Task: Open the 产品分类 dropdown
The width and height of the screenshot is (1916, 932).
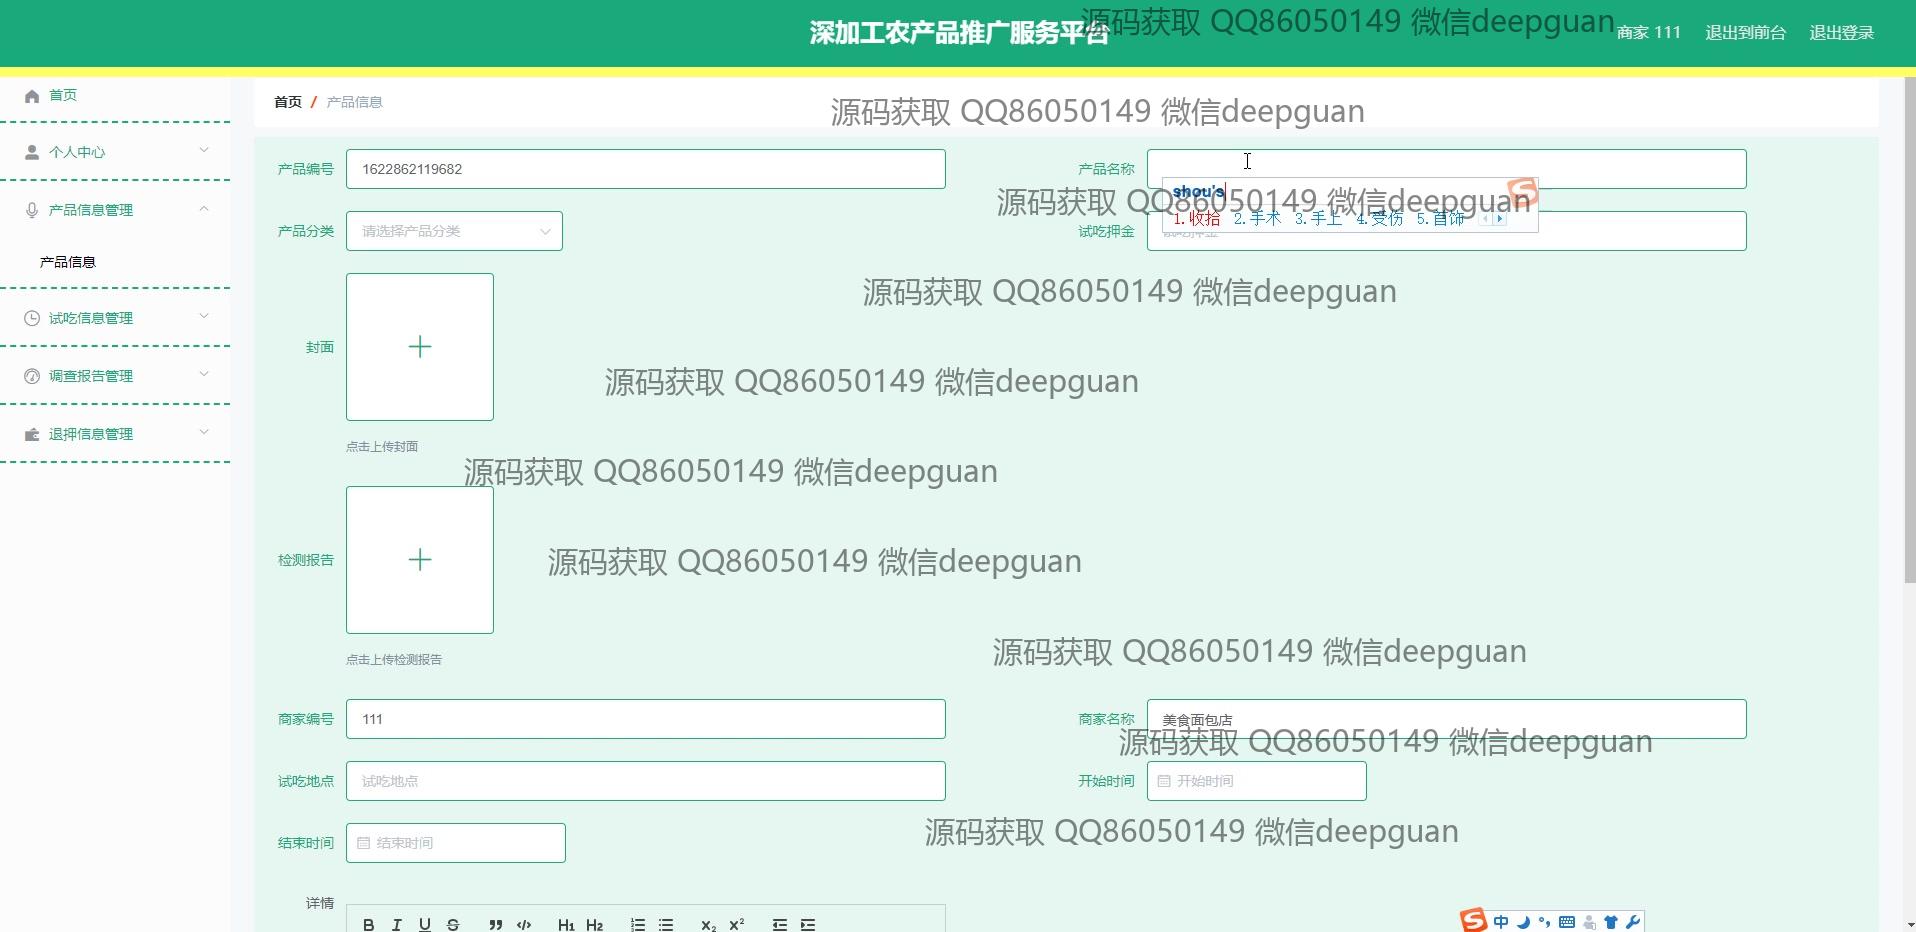Action: tap(454, 231)
